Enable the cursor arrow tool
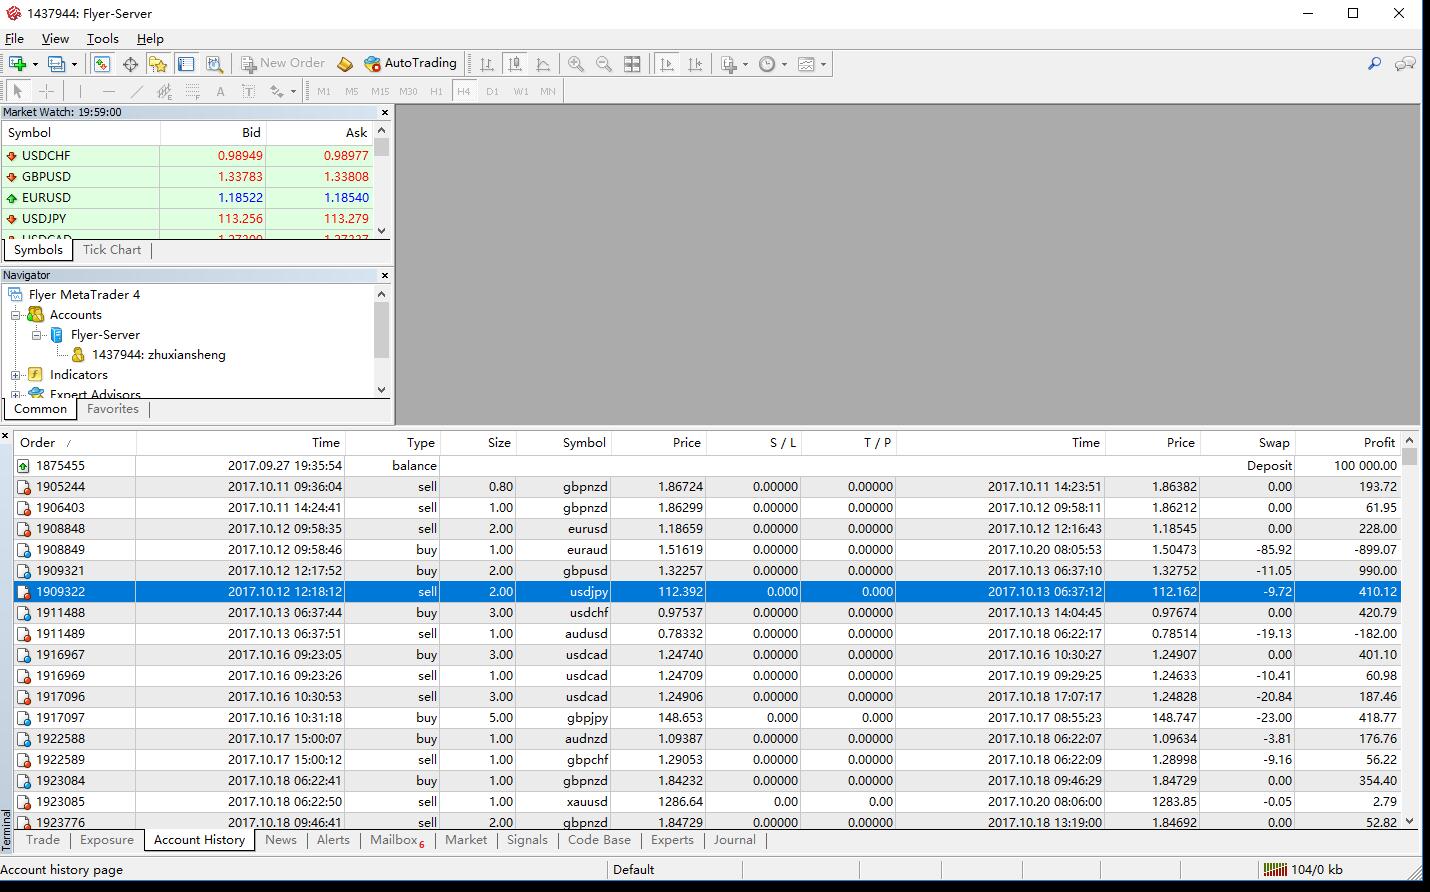The image size is (1430, 892). tap(17, 91)
